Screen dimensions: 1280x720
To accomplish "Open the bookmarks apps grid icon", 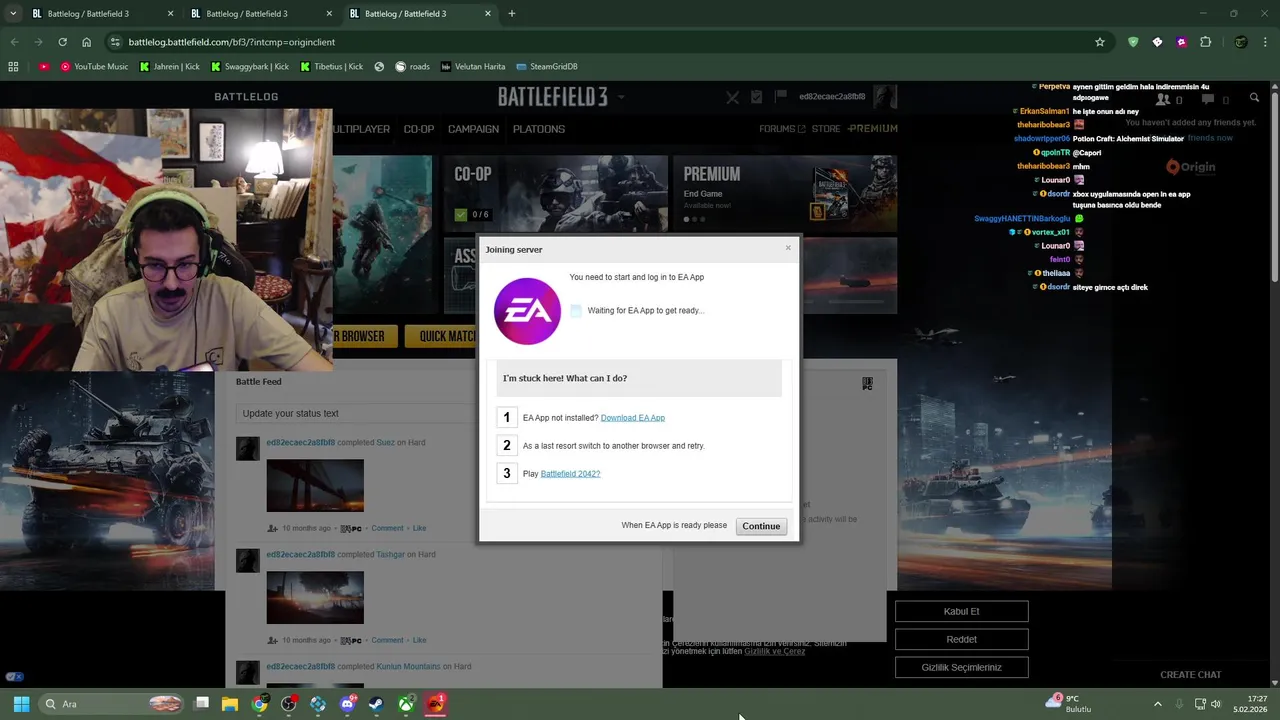I will coord(13,66).
